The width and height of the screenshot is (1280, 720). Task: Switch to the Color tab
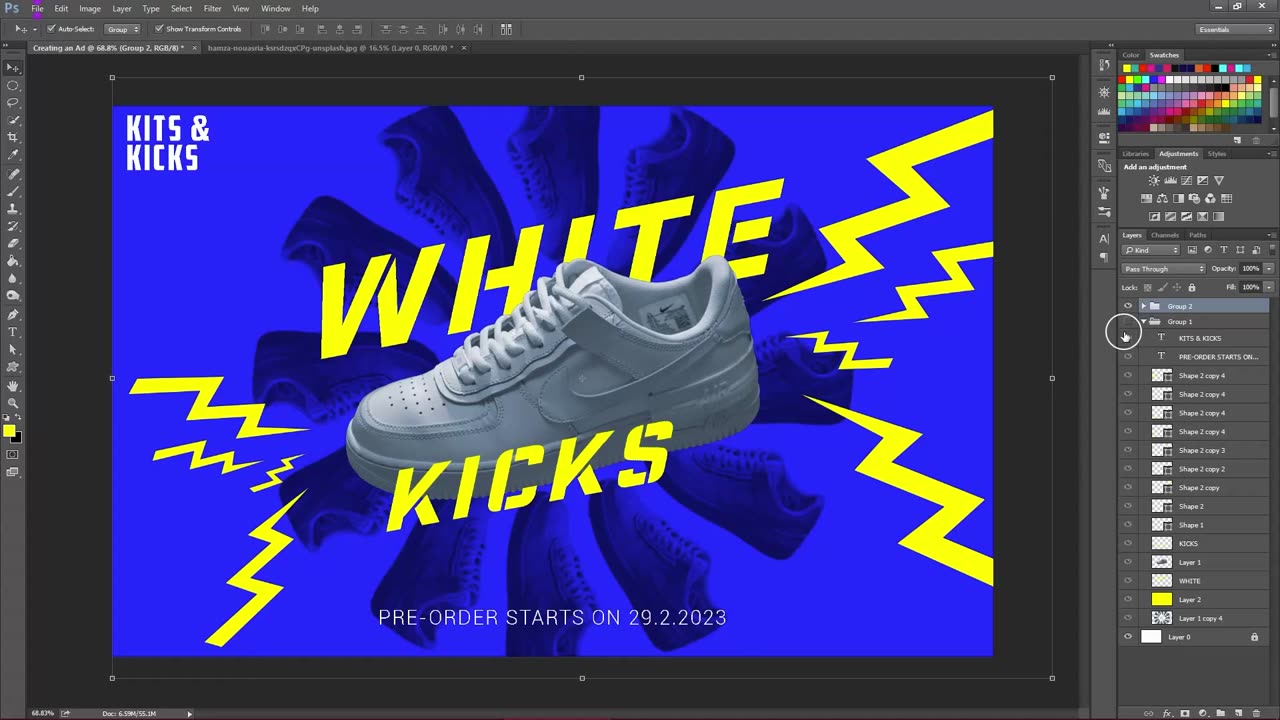tap(1131, 55)
